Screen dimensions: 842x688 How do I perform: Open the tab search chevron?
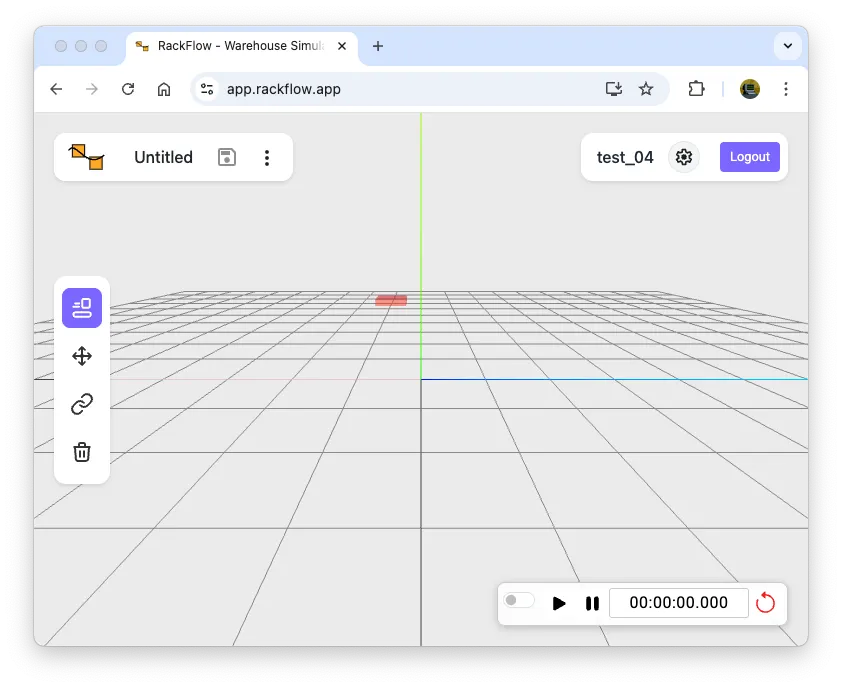pyautogui.click(x=787, y=46)
